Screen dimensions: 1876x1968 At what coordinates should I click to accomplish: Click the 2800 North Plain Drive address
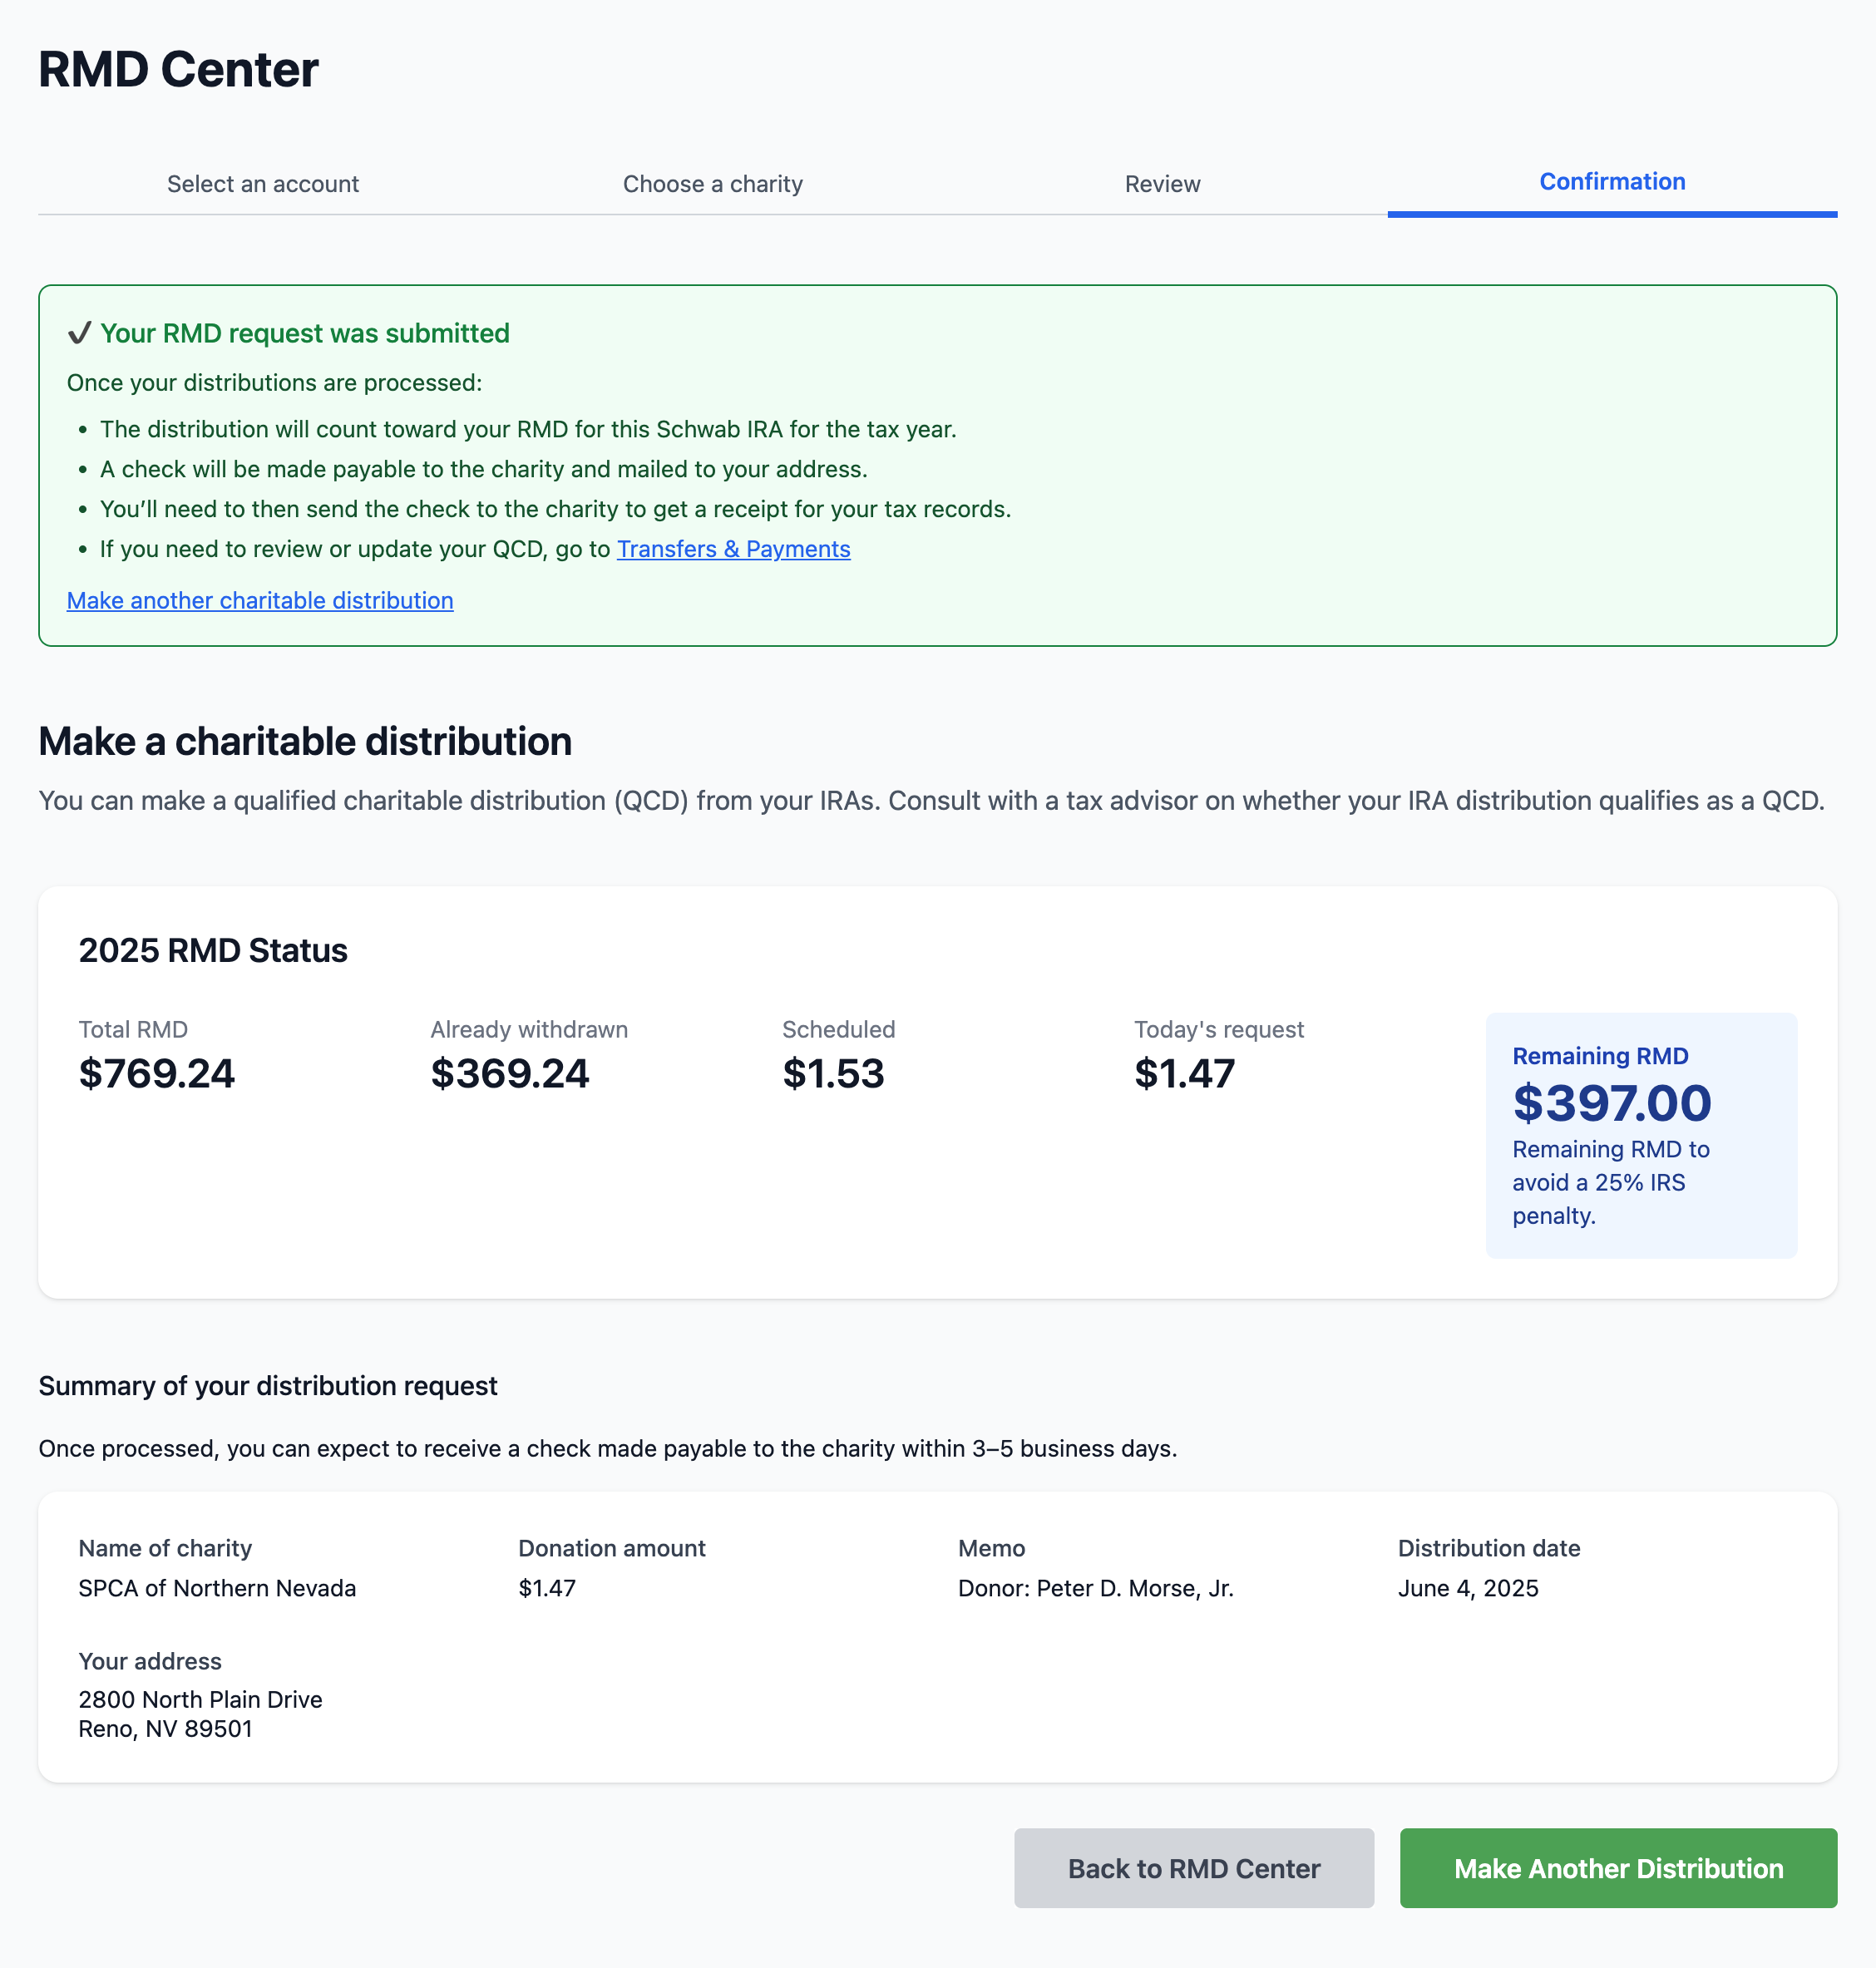201,1699
